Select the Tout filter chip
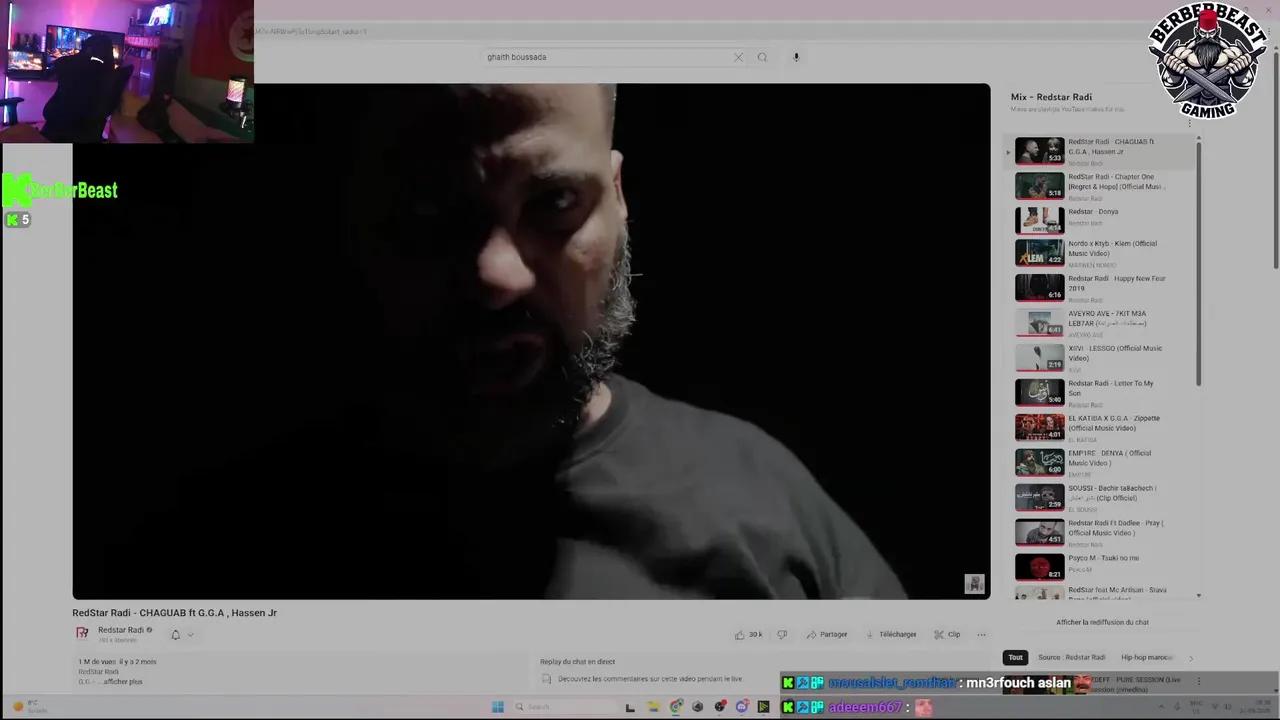The image size is (1280, 720). coord(1015,657)
